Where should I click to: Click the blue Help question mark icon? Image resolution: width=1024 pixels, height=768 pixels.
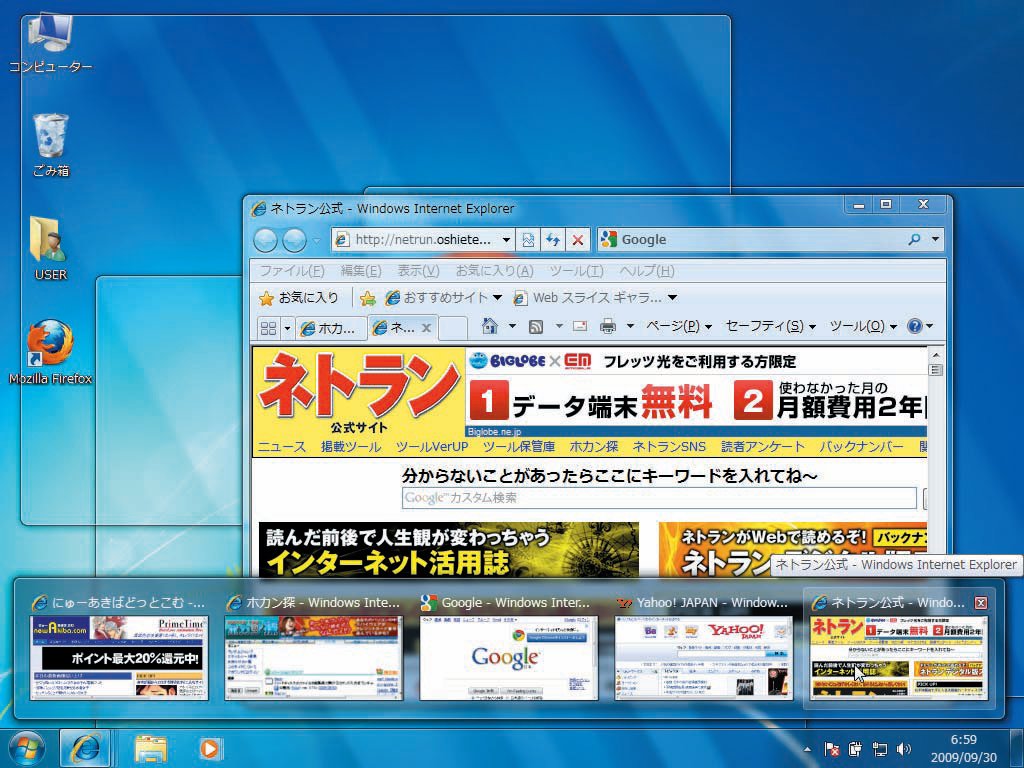click(x=915, y=326)
